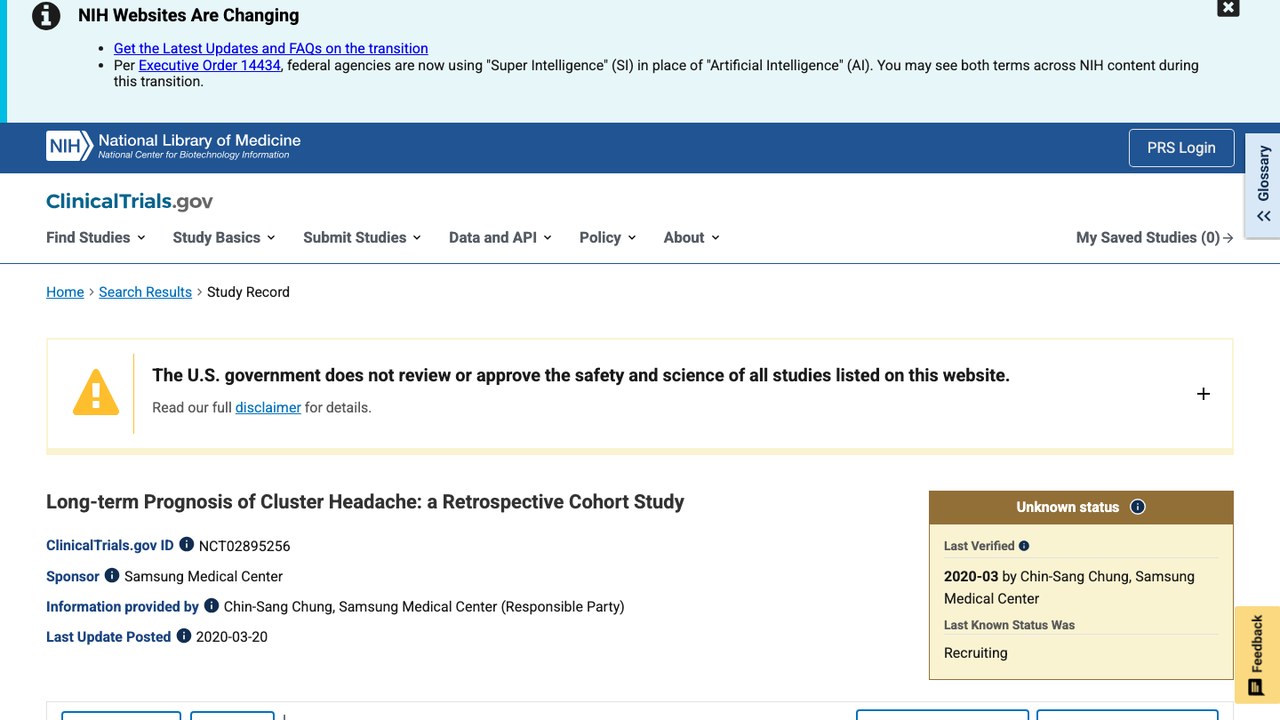Click the yellow warning triangle icon
Viewport: 1280px width, 720px height.
point(96,392)
